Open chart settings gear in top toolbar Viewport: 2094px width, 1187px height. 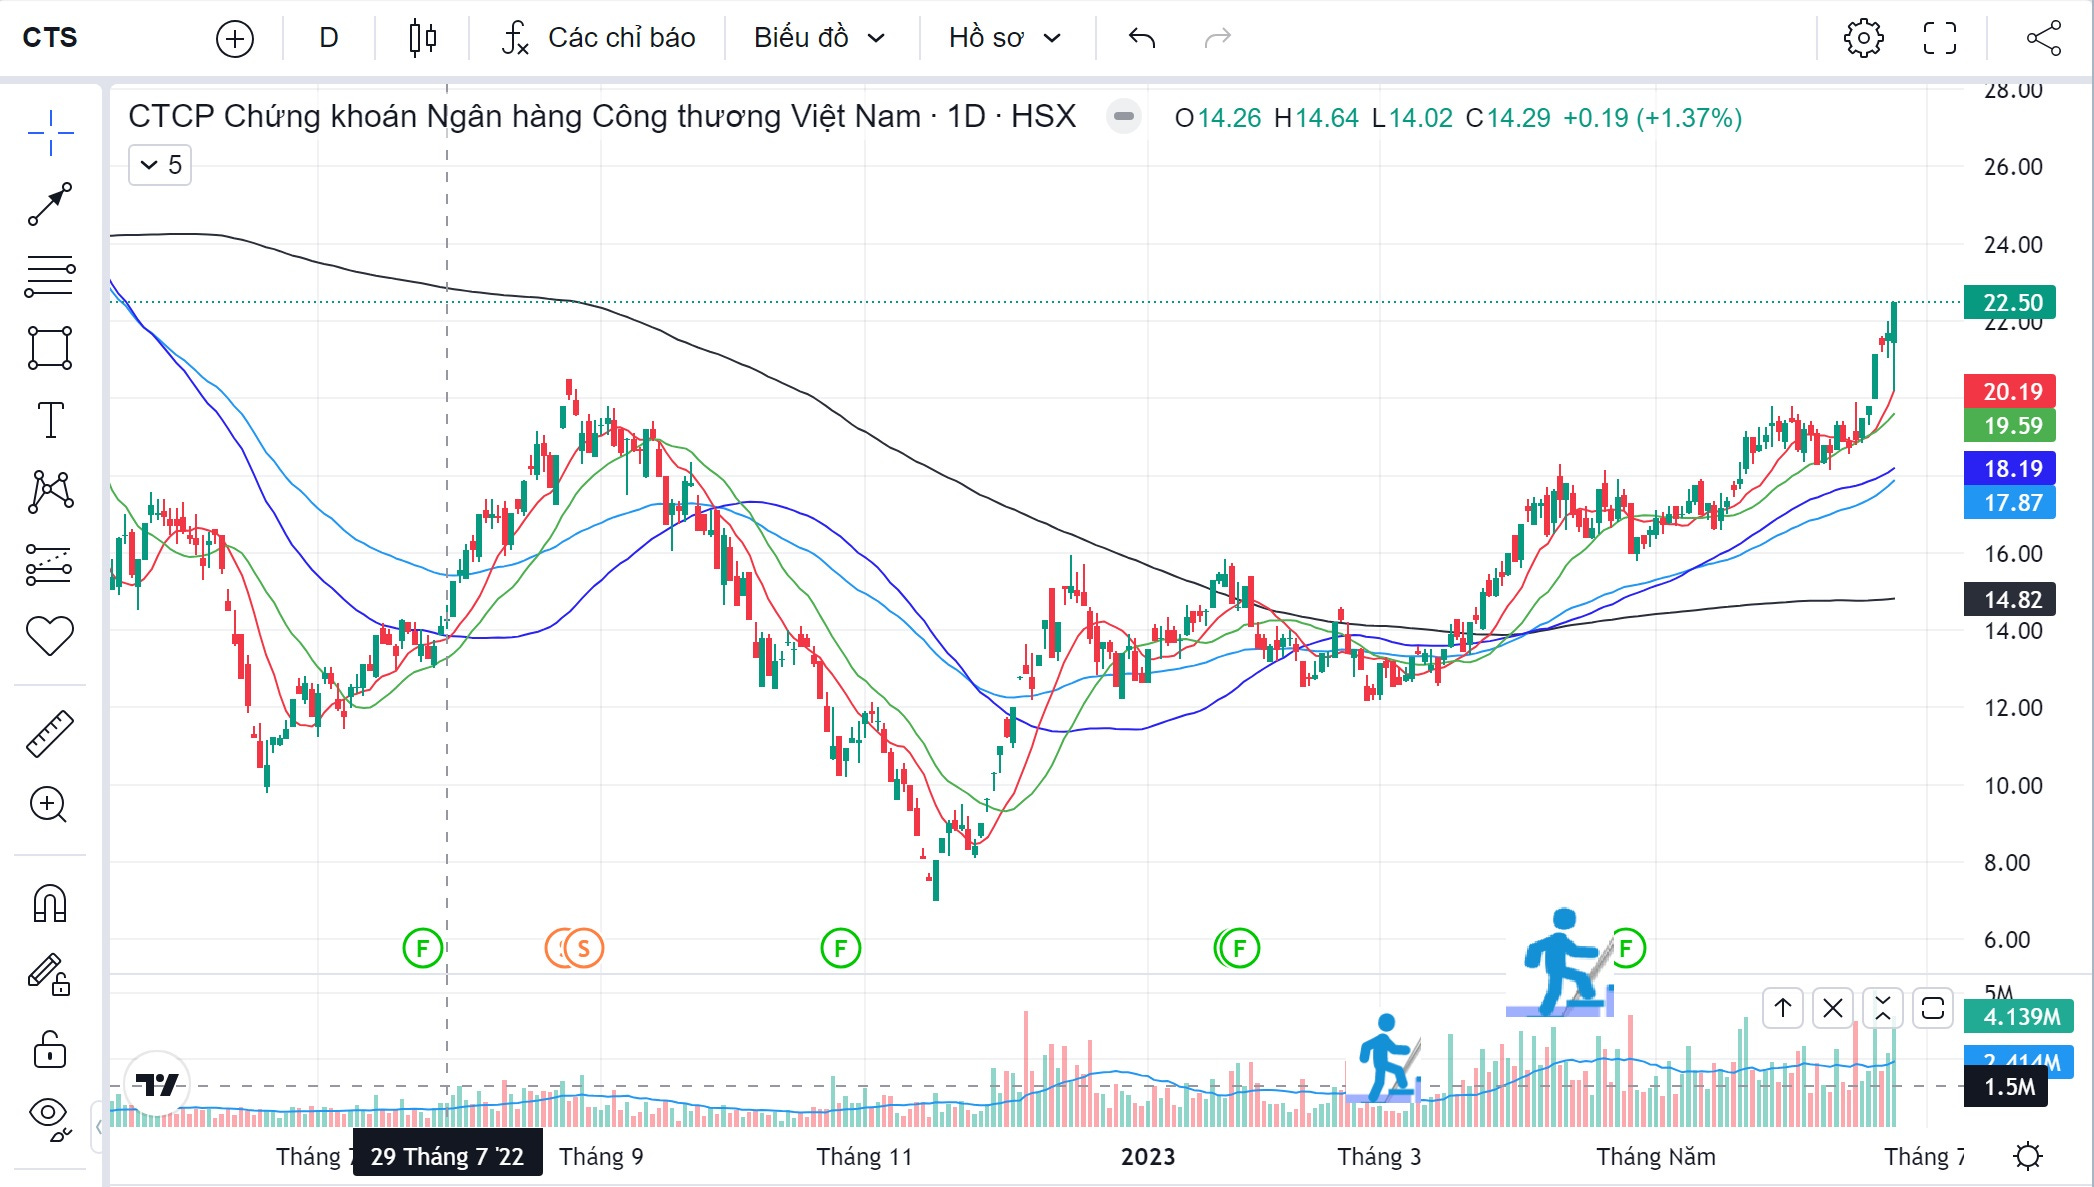tap(1863, 38)
